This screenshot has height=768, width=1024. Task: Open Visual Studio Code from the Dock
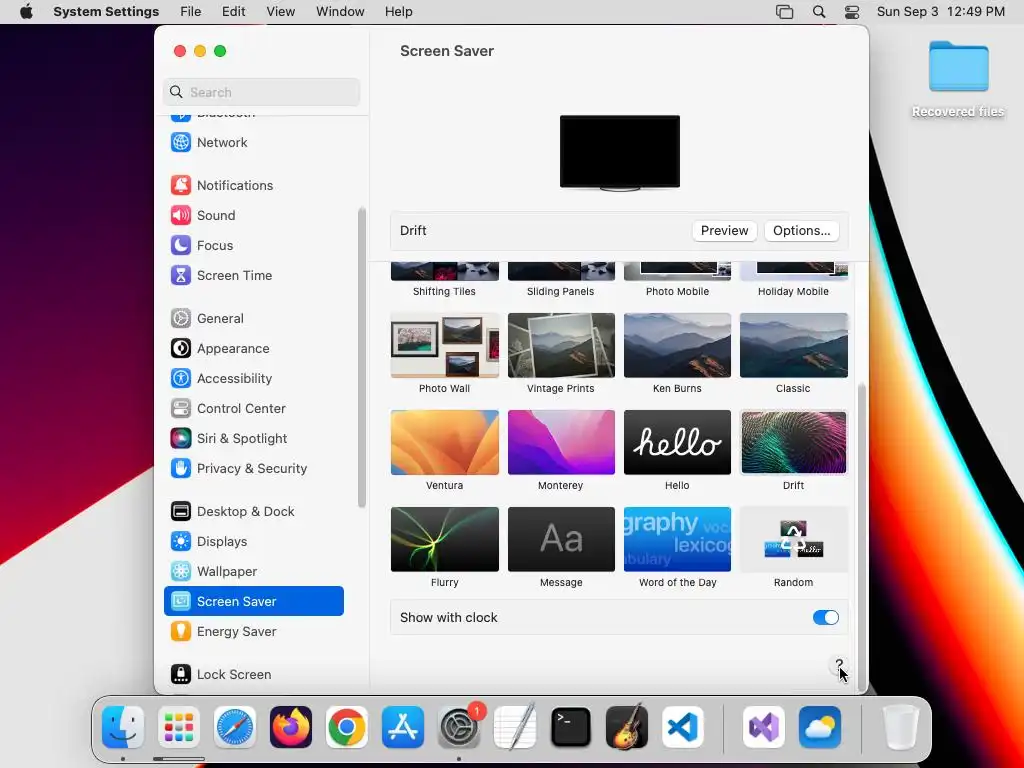pyautogui.click(x=682, y=727)
